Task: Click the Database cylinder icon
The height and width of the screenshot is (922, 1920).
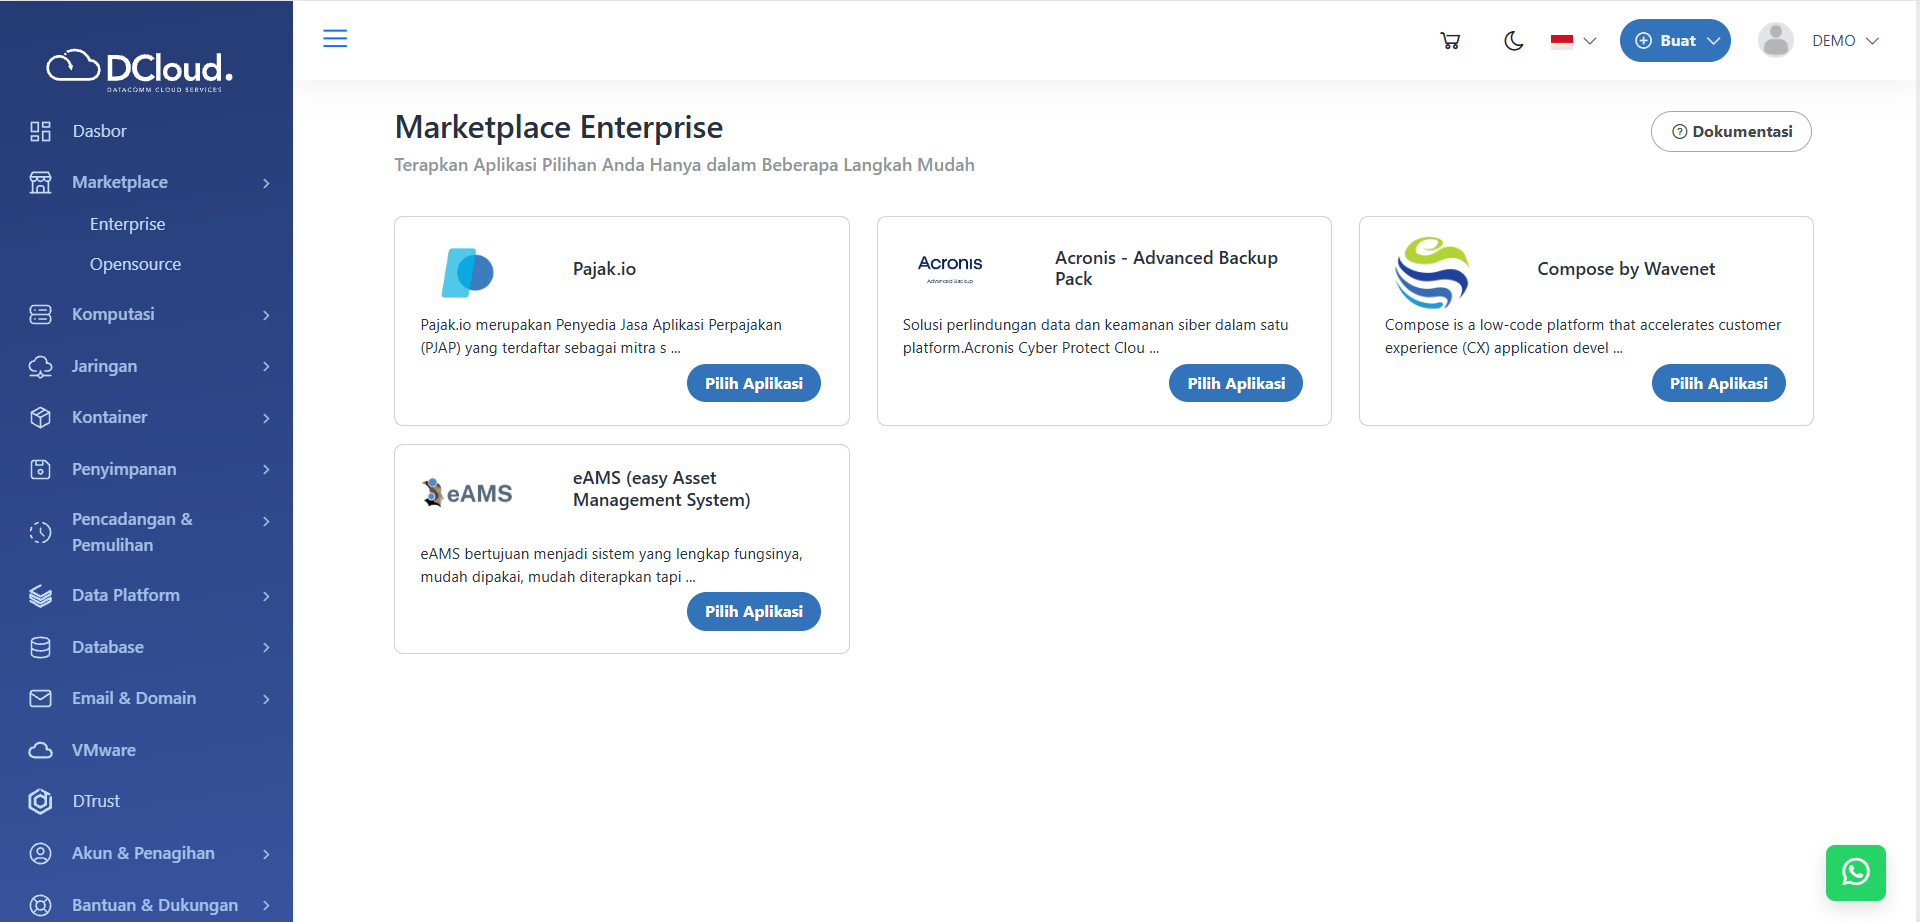Action: click(40, 647)
